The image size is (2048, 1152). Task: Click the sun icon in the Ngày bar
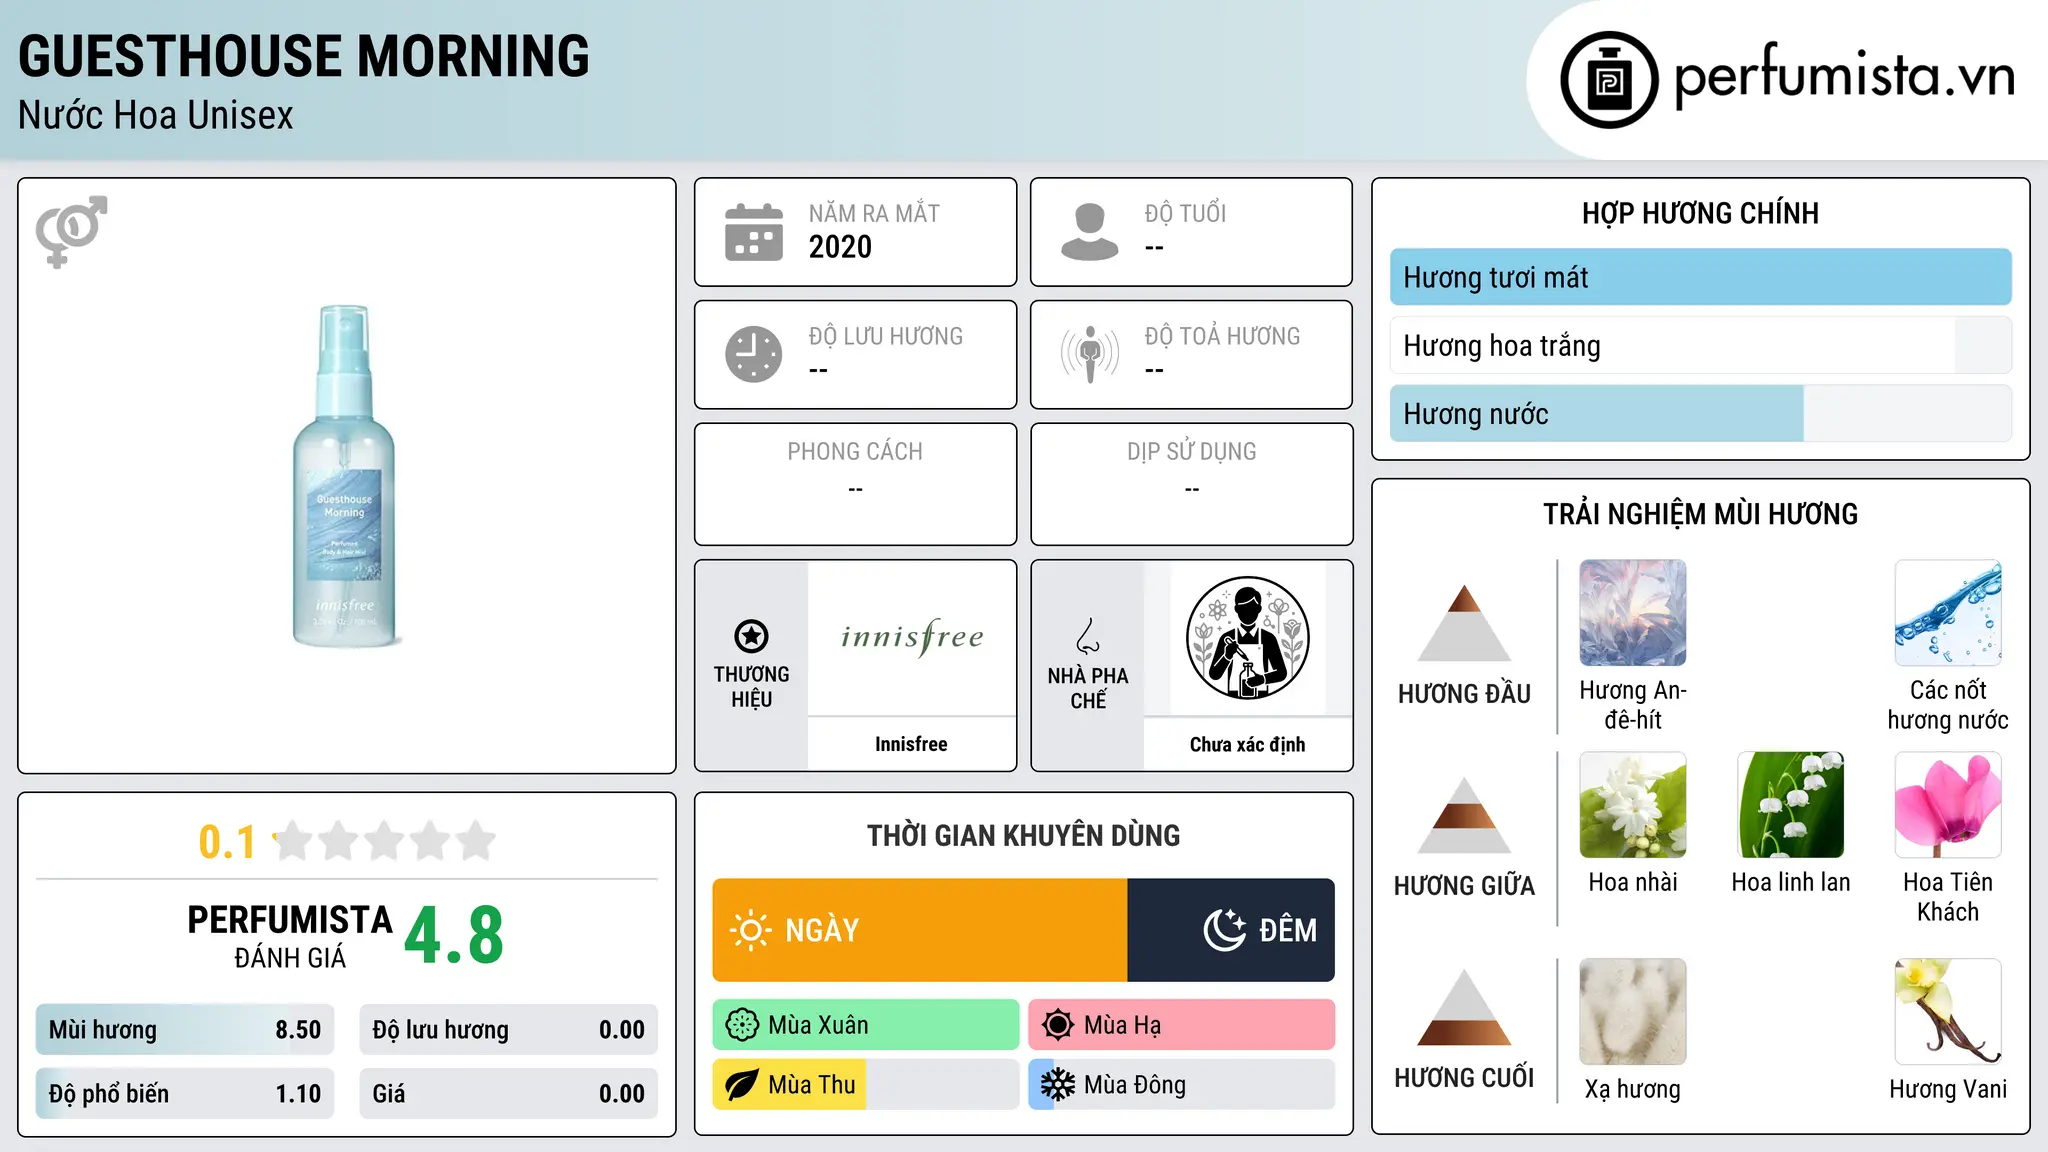point(750,930)
